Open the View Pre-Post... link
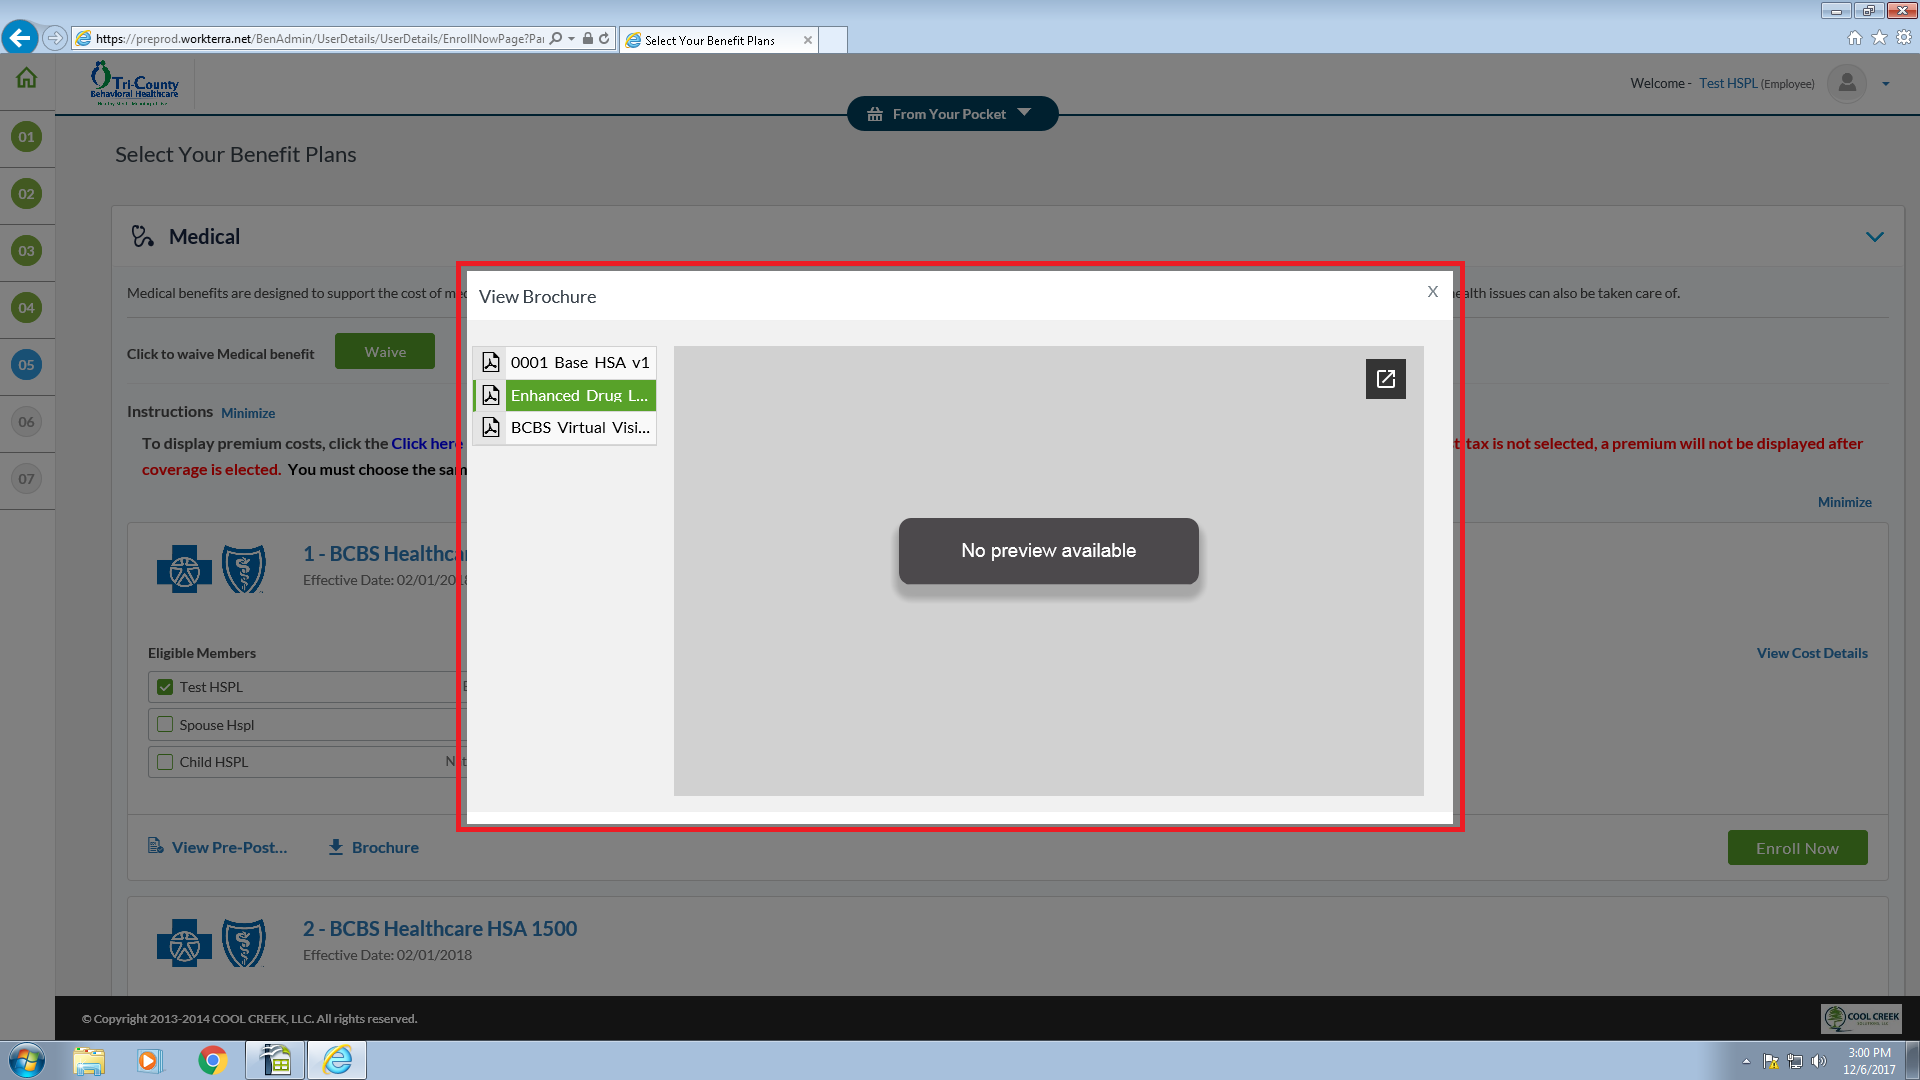 point(218,848)
